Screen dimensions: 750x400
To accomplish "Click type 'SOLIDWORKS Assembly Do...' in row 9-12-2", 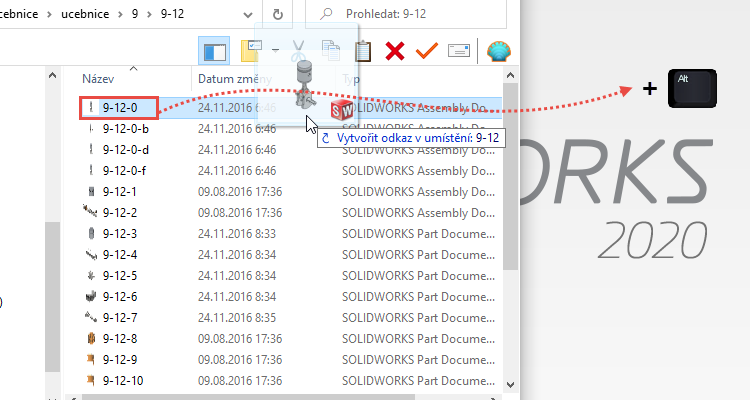I will point(419,213).
